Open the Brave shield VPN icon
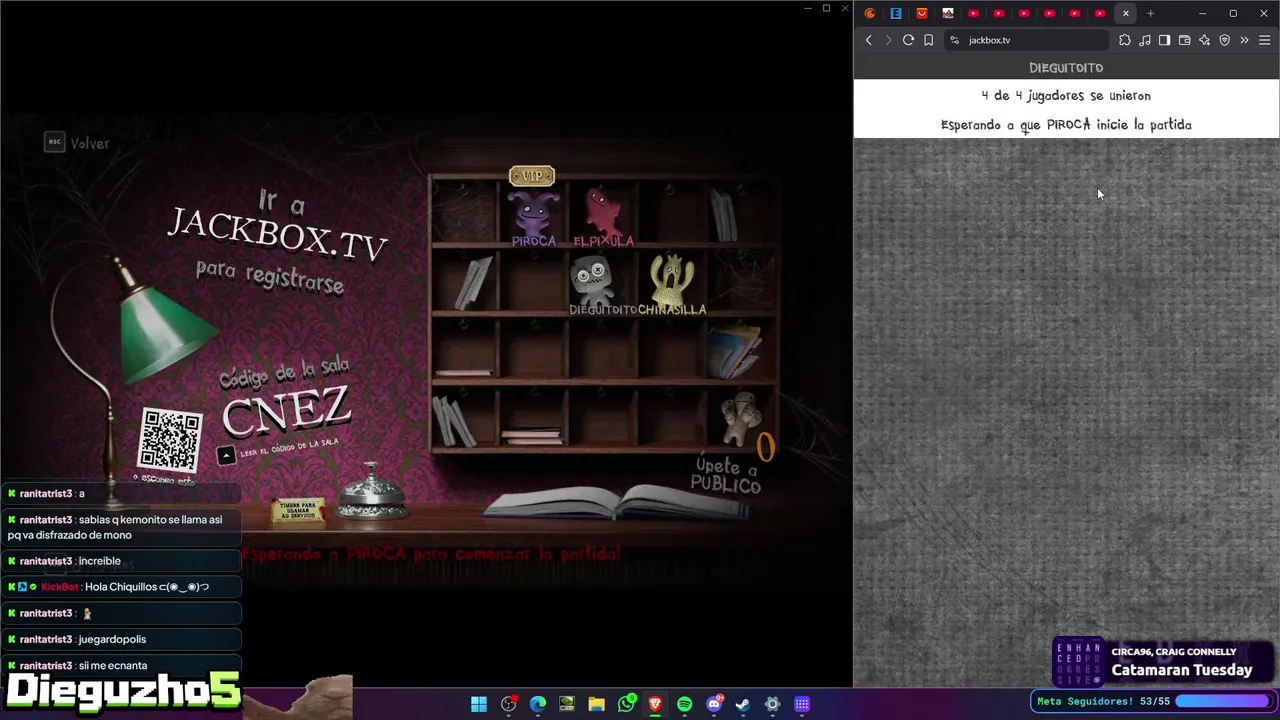 coord(1224,40)
